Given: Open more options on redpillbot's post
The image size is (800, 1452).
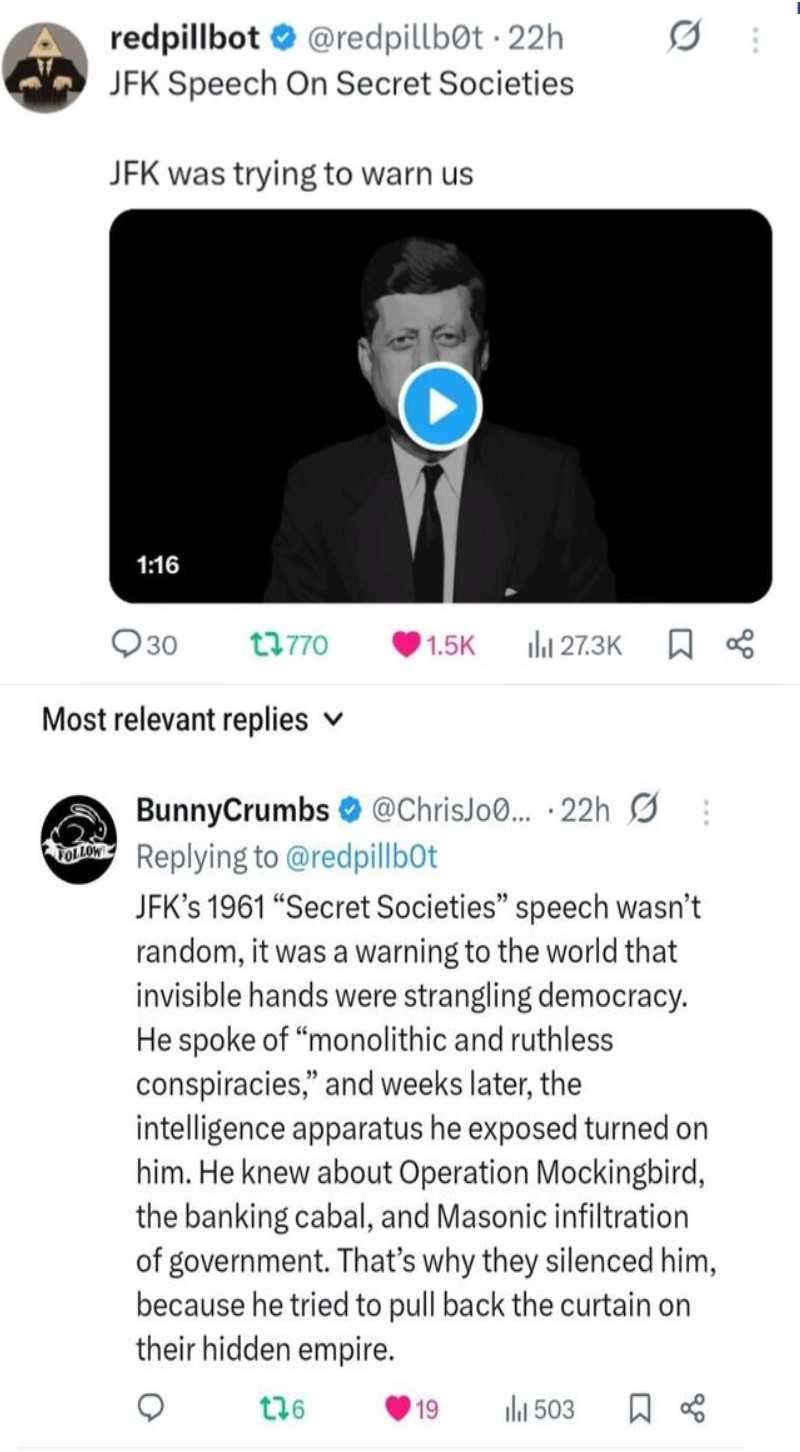Looking at the screenshot, I should point(755,40).
